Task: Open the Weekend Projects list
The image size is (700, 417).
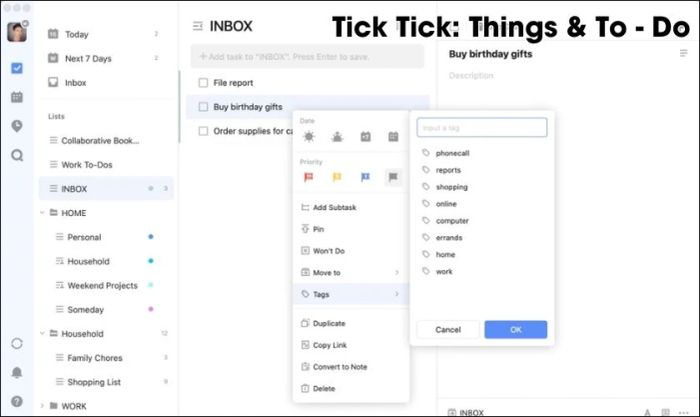Action: tap(106, 285)
